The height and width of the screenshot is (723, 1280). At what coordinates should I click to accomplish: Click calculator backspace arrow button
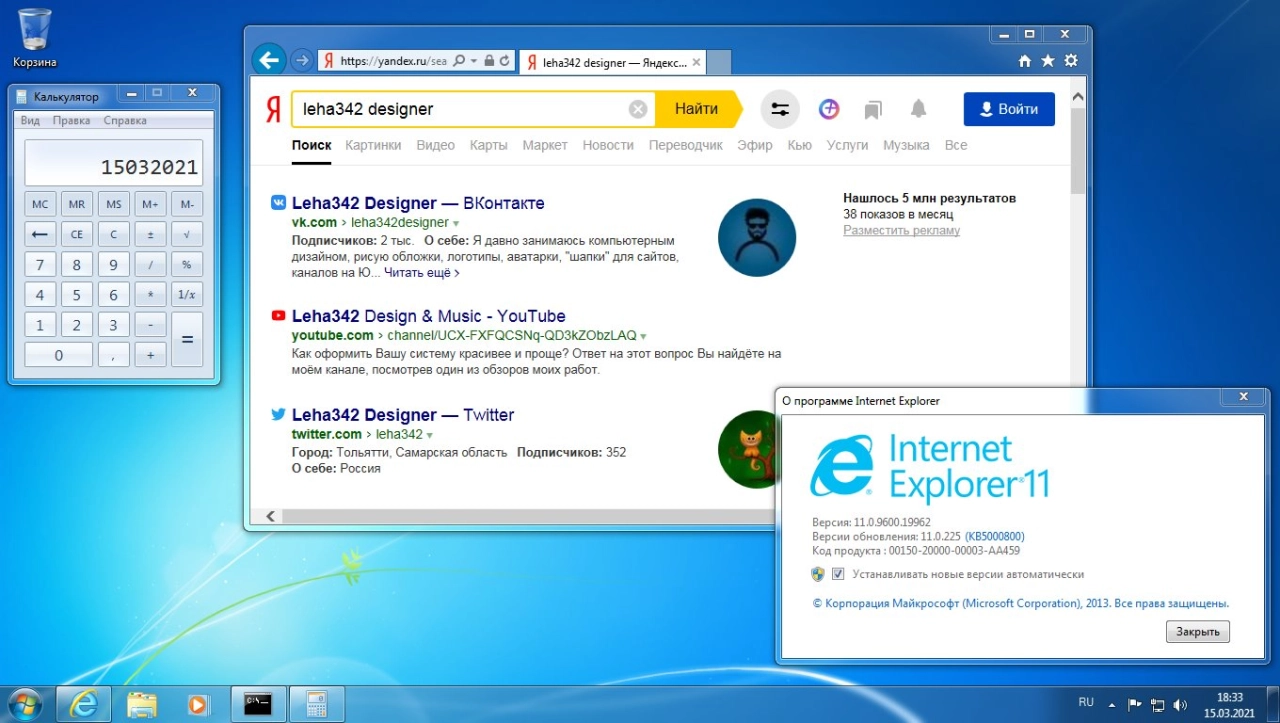[40, 234]
